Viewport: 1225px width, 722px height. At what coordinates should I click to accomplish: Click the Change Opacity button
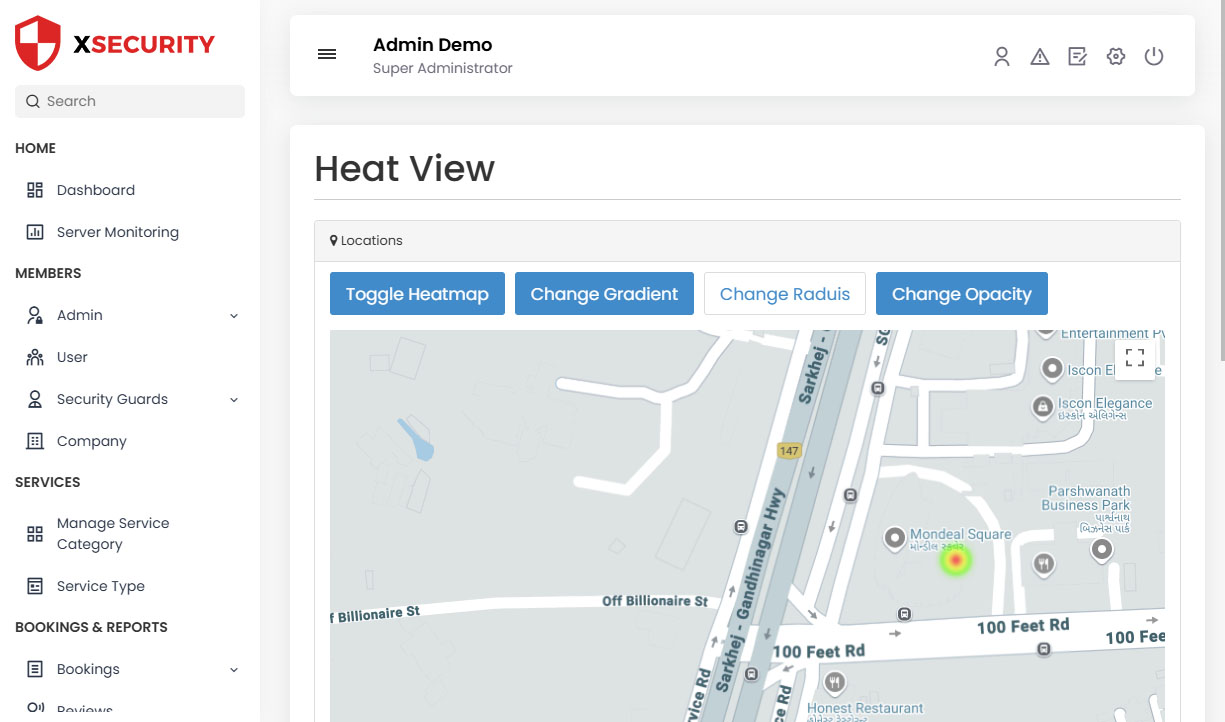(961, 294)
